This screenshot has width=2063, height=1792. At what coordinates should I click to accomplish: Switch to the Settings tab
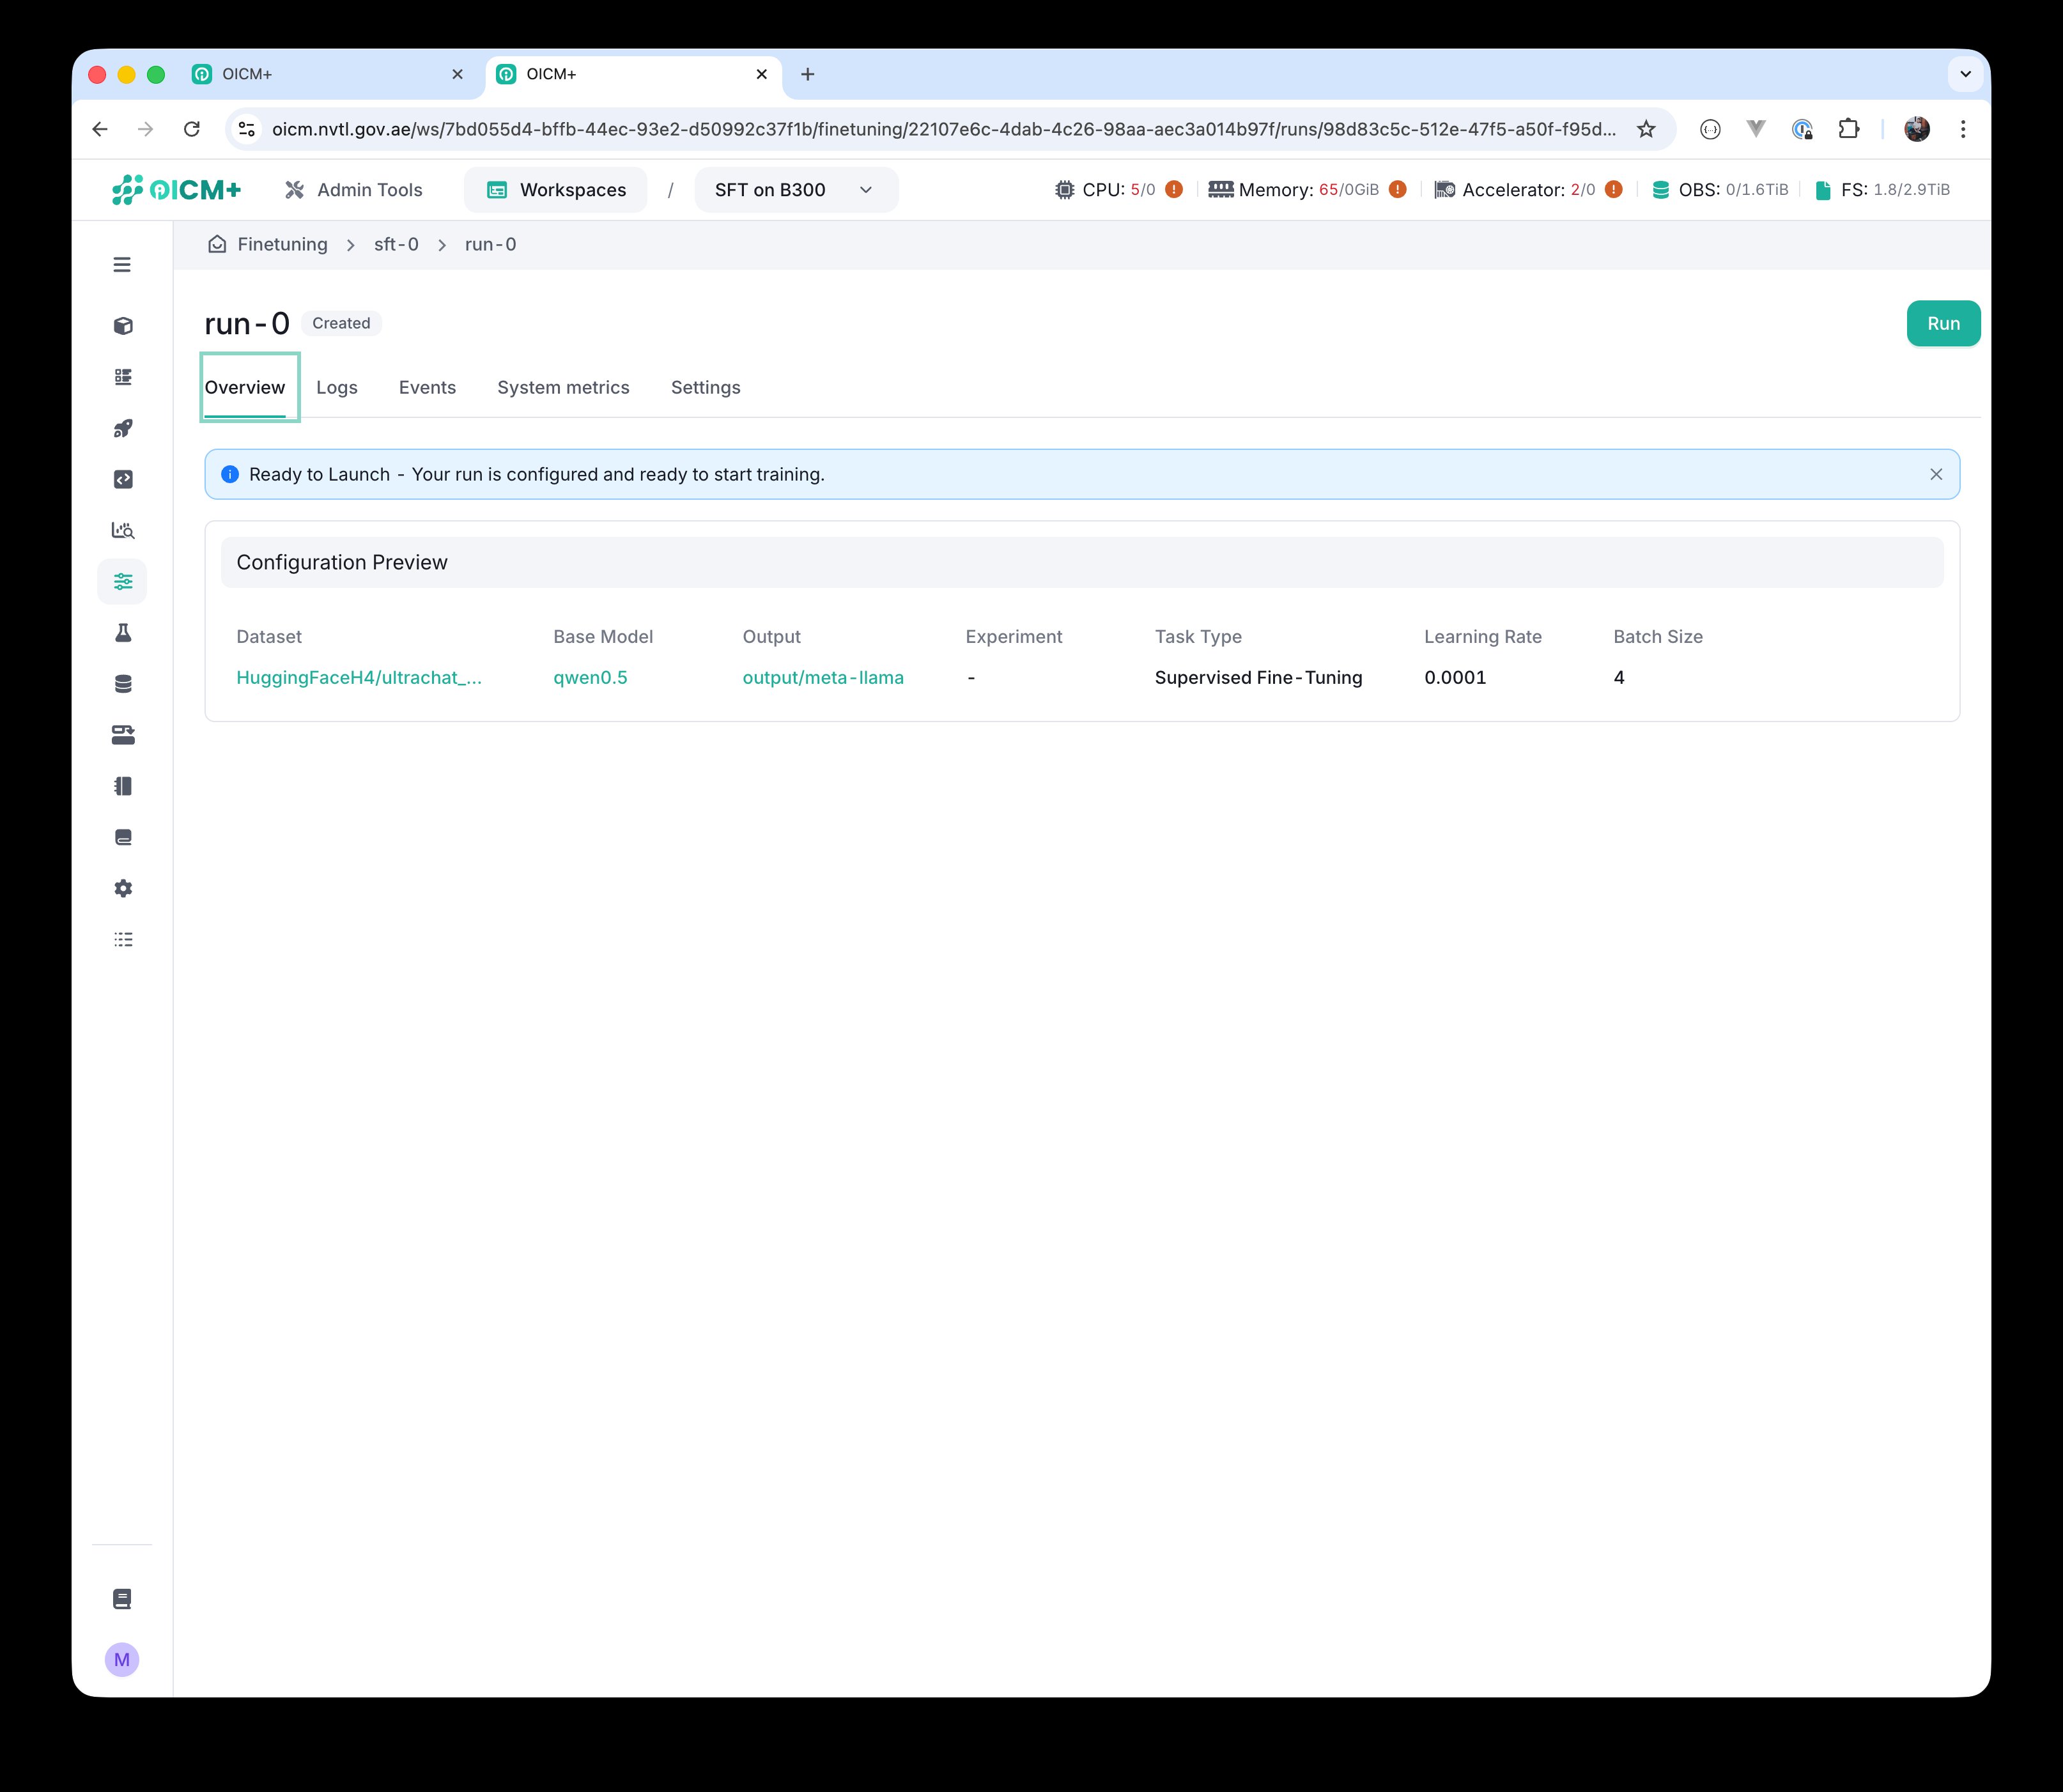706,388
